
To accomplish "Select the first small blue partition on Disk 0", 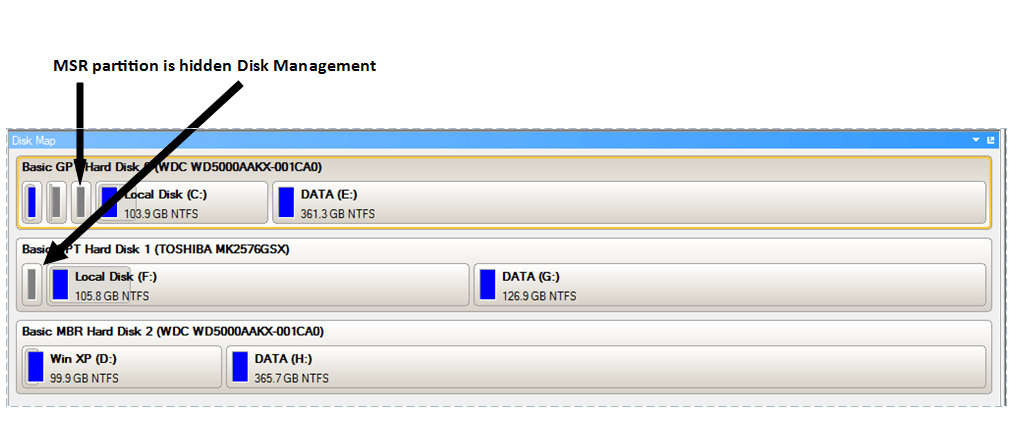I will click(32, 202).
